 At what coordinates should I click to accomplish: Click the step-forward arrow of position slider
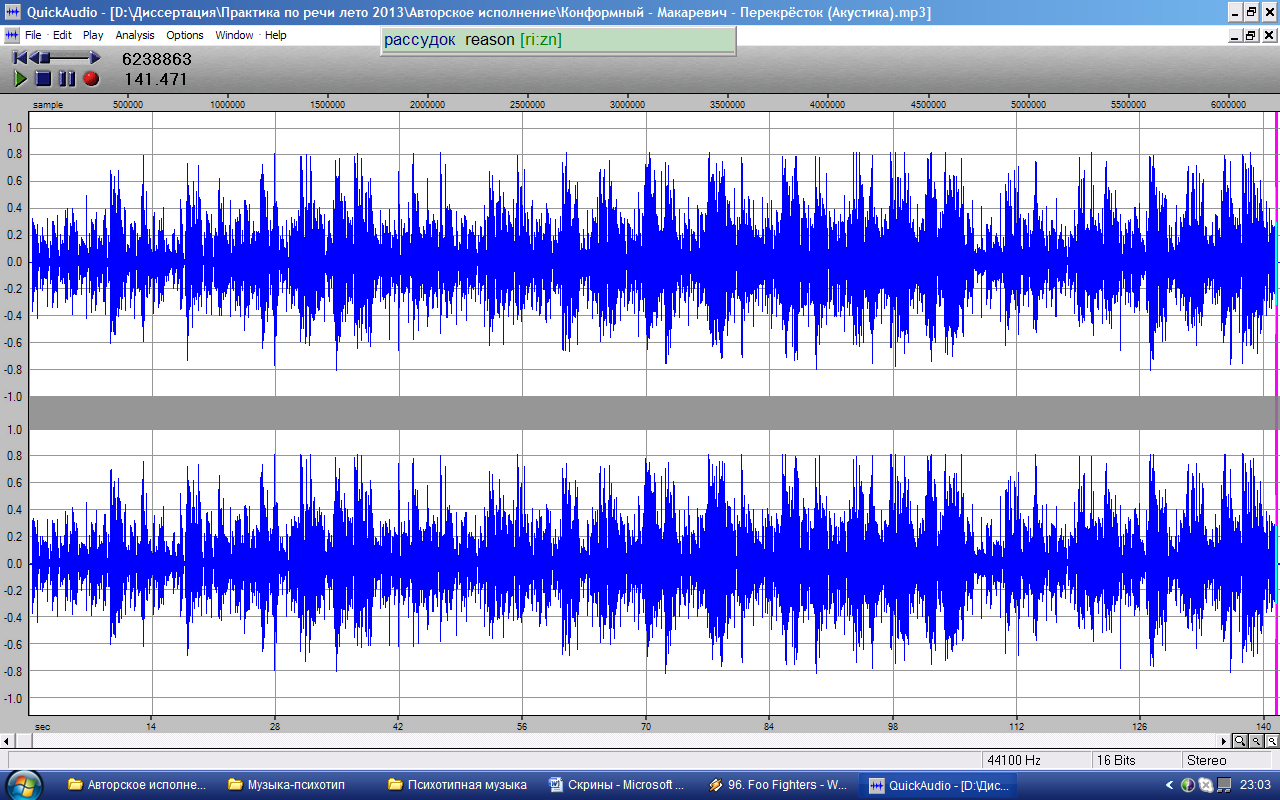click(x=95, y=58)
